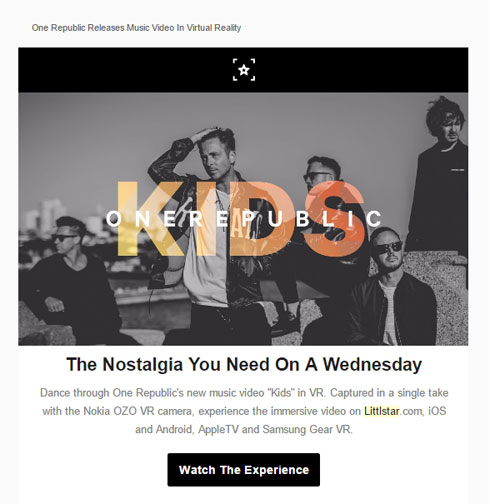Click the "Nokia OZO VR camera" text

138,411
